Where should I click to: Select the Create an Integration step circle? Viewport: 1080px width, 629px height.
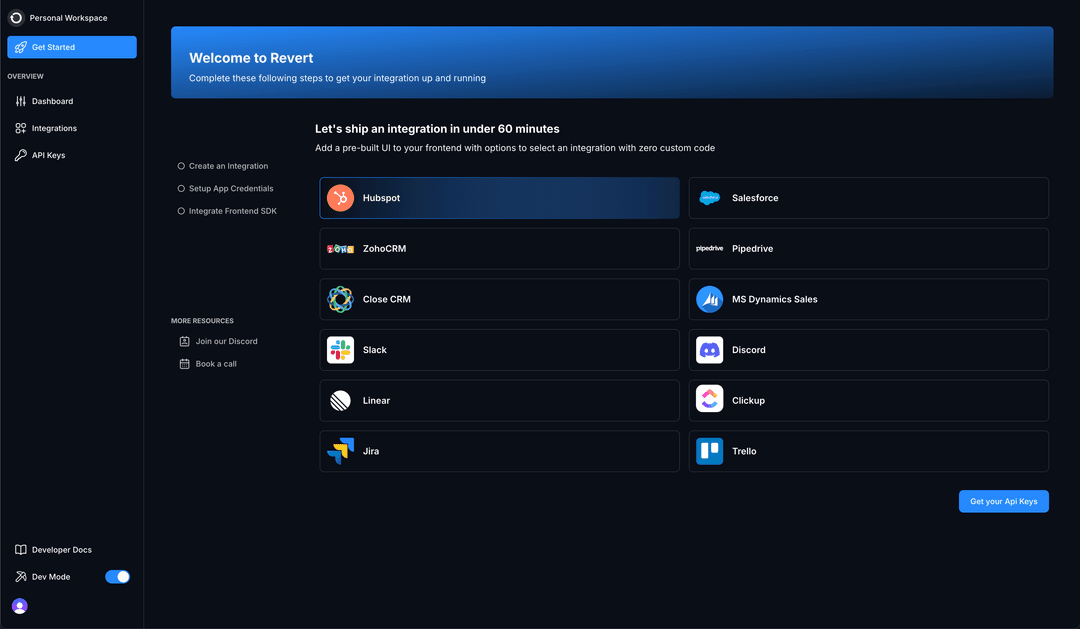pos(181,166)
